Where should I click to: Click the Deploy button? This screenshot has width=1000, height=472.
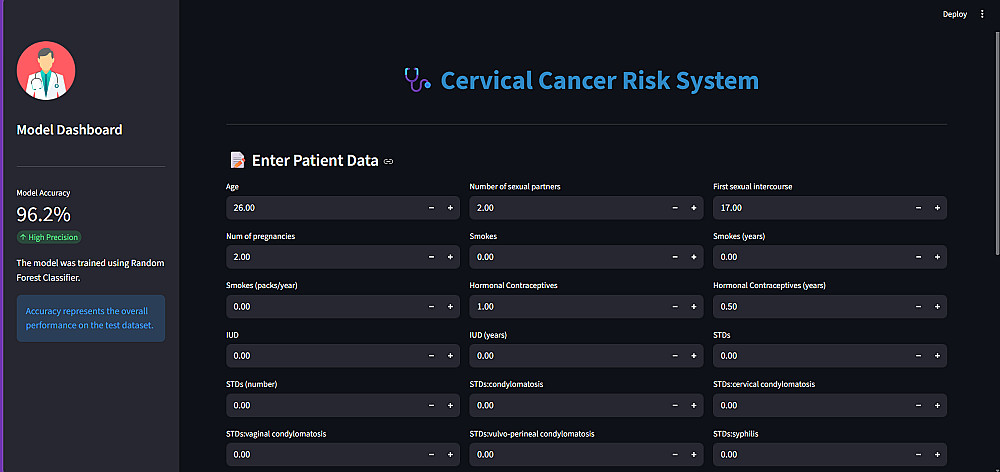[954, 14]
